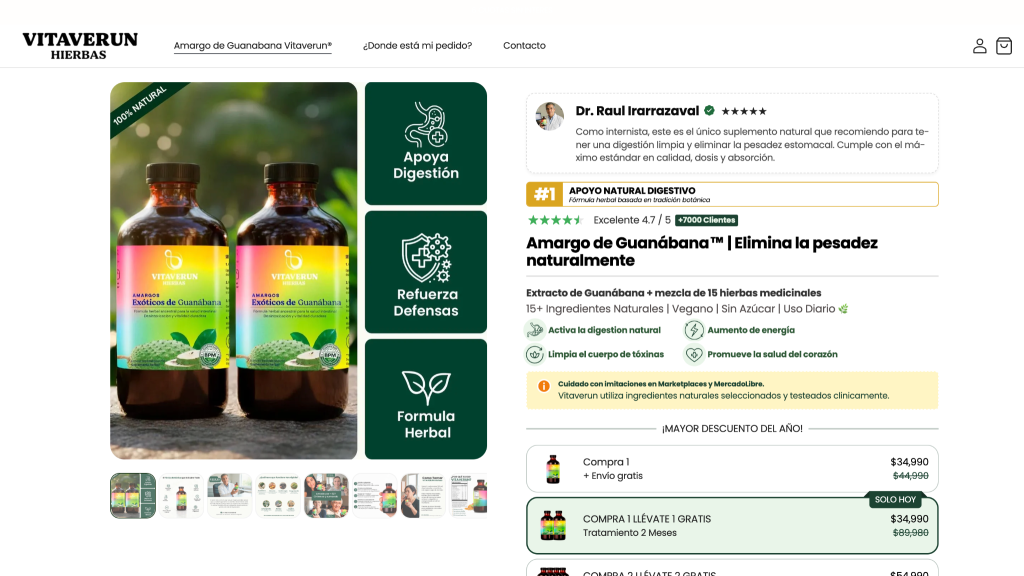Open the user account icon
The height and width of the screenshot is (576, 1024).
coord(979,46)
